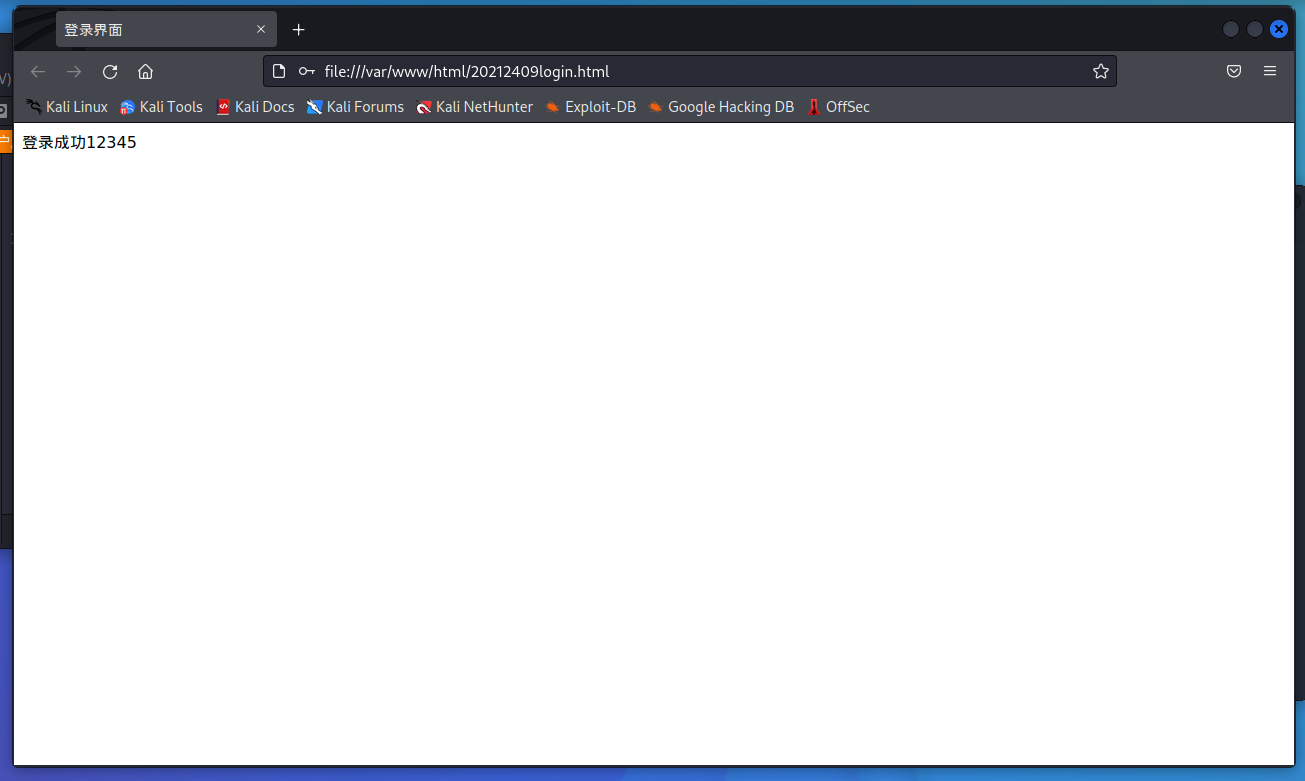Image resolution: width=1305 pixels, height=781 pixels.
Task: Bookmark this page with the star
Action: tap(1101, 71)
